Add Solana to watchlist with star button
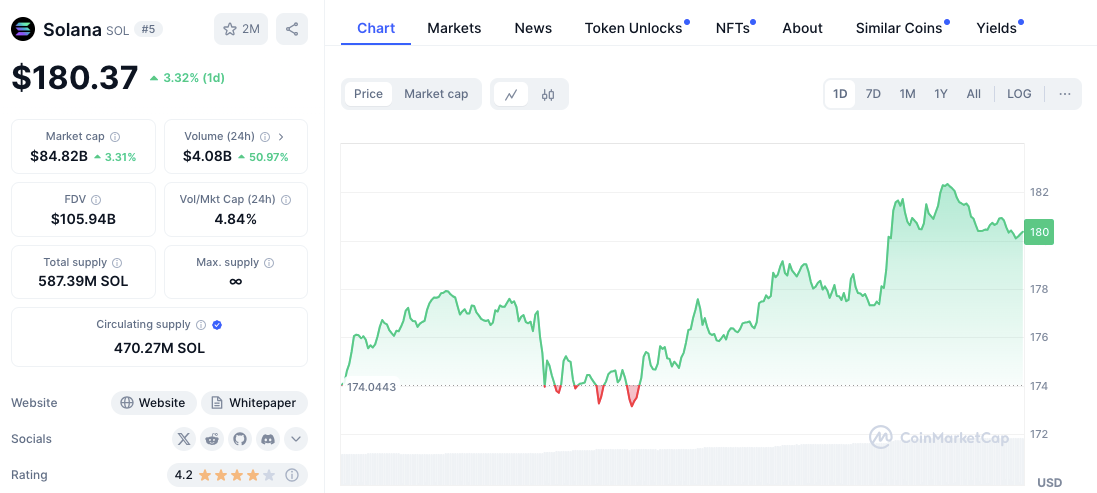Screen dimensions: 1097x493 click(x=241, y=29)
